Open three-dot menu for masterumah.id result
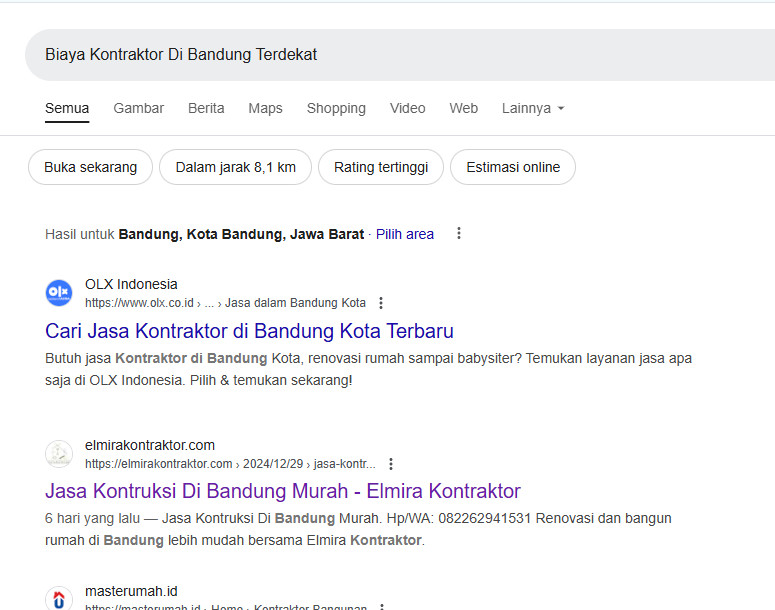The height and width of the screenshot is (610, 775). coord(382,607)
